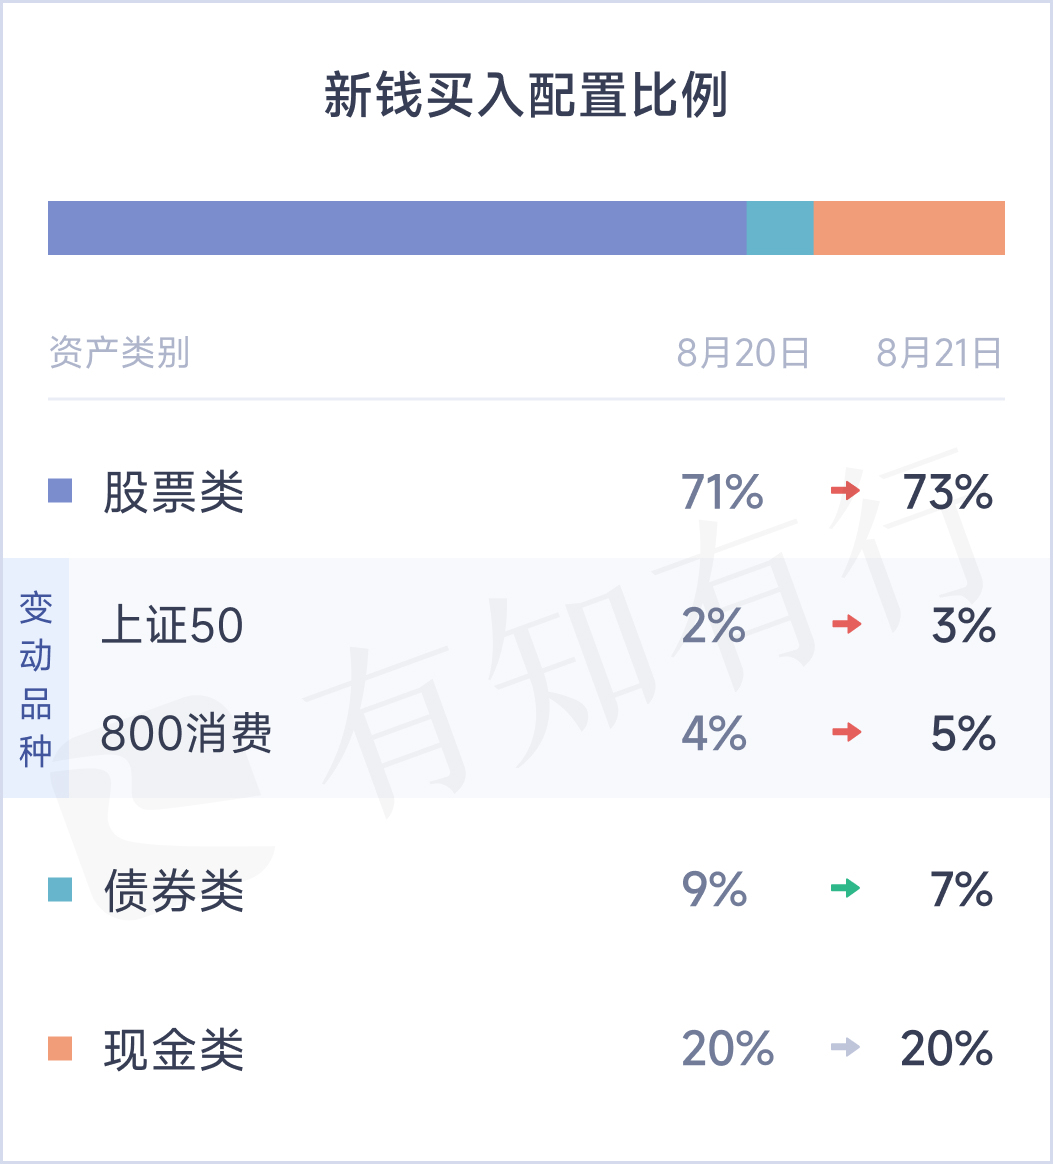Click the teal bond segment of the bar
The height and width of the screenshot is (1164, 1053).
pos(780,228)
